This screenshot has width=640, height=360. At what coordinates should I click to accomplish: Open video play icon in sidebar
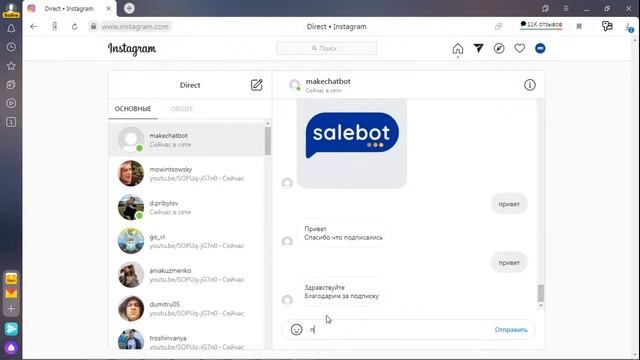click(11, 103)
